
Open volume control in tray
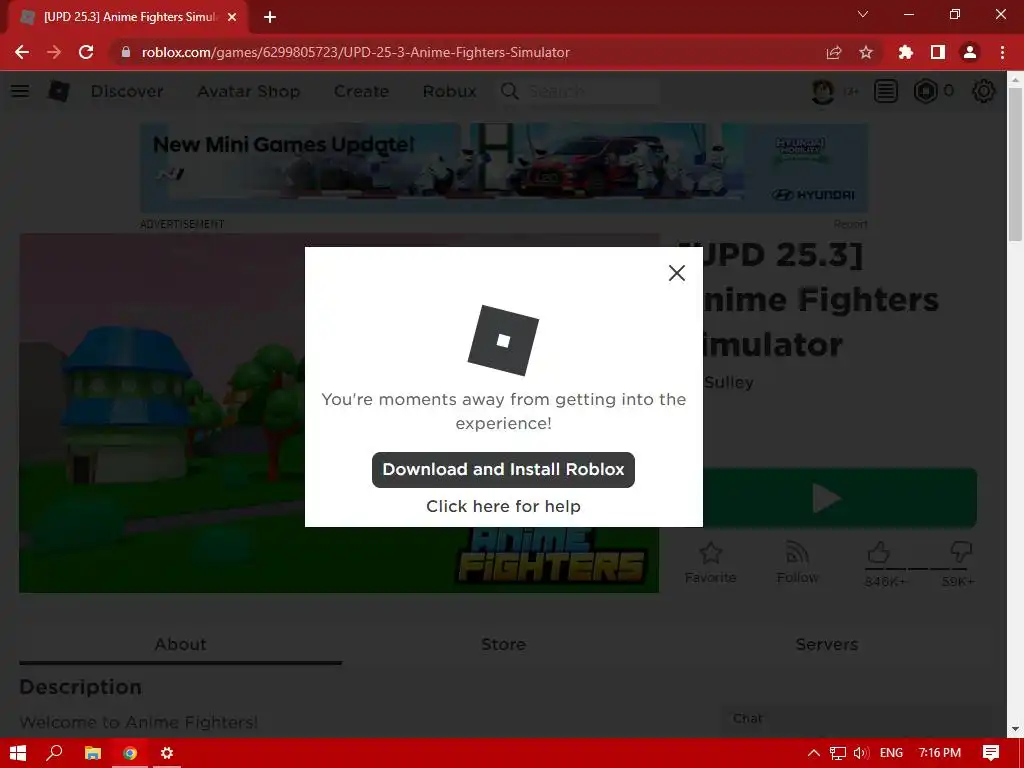(x=861, y=753)
